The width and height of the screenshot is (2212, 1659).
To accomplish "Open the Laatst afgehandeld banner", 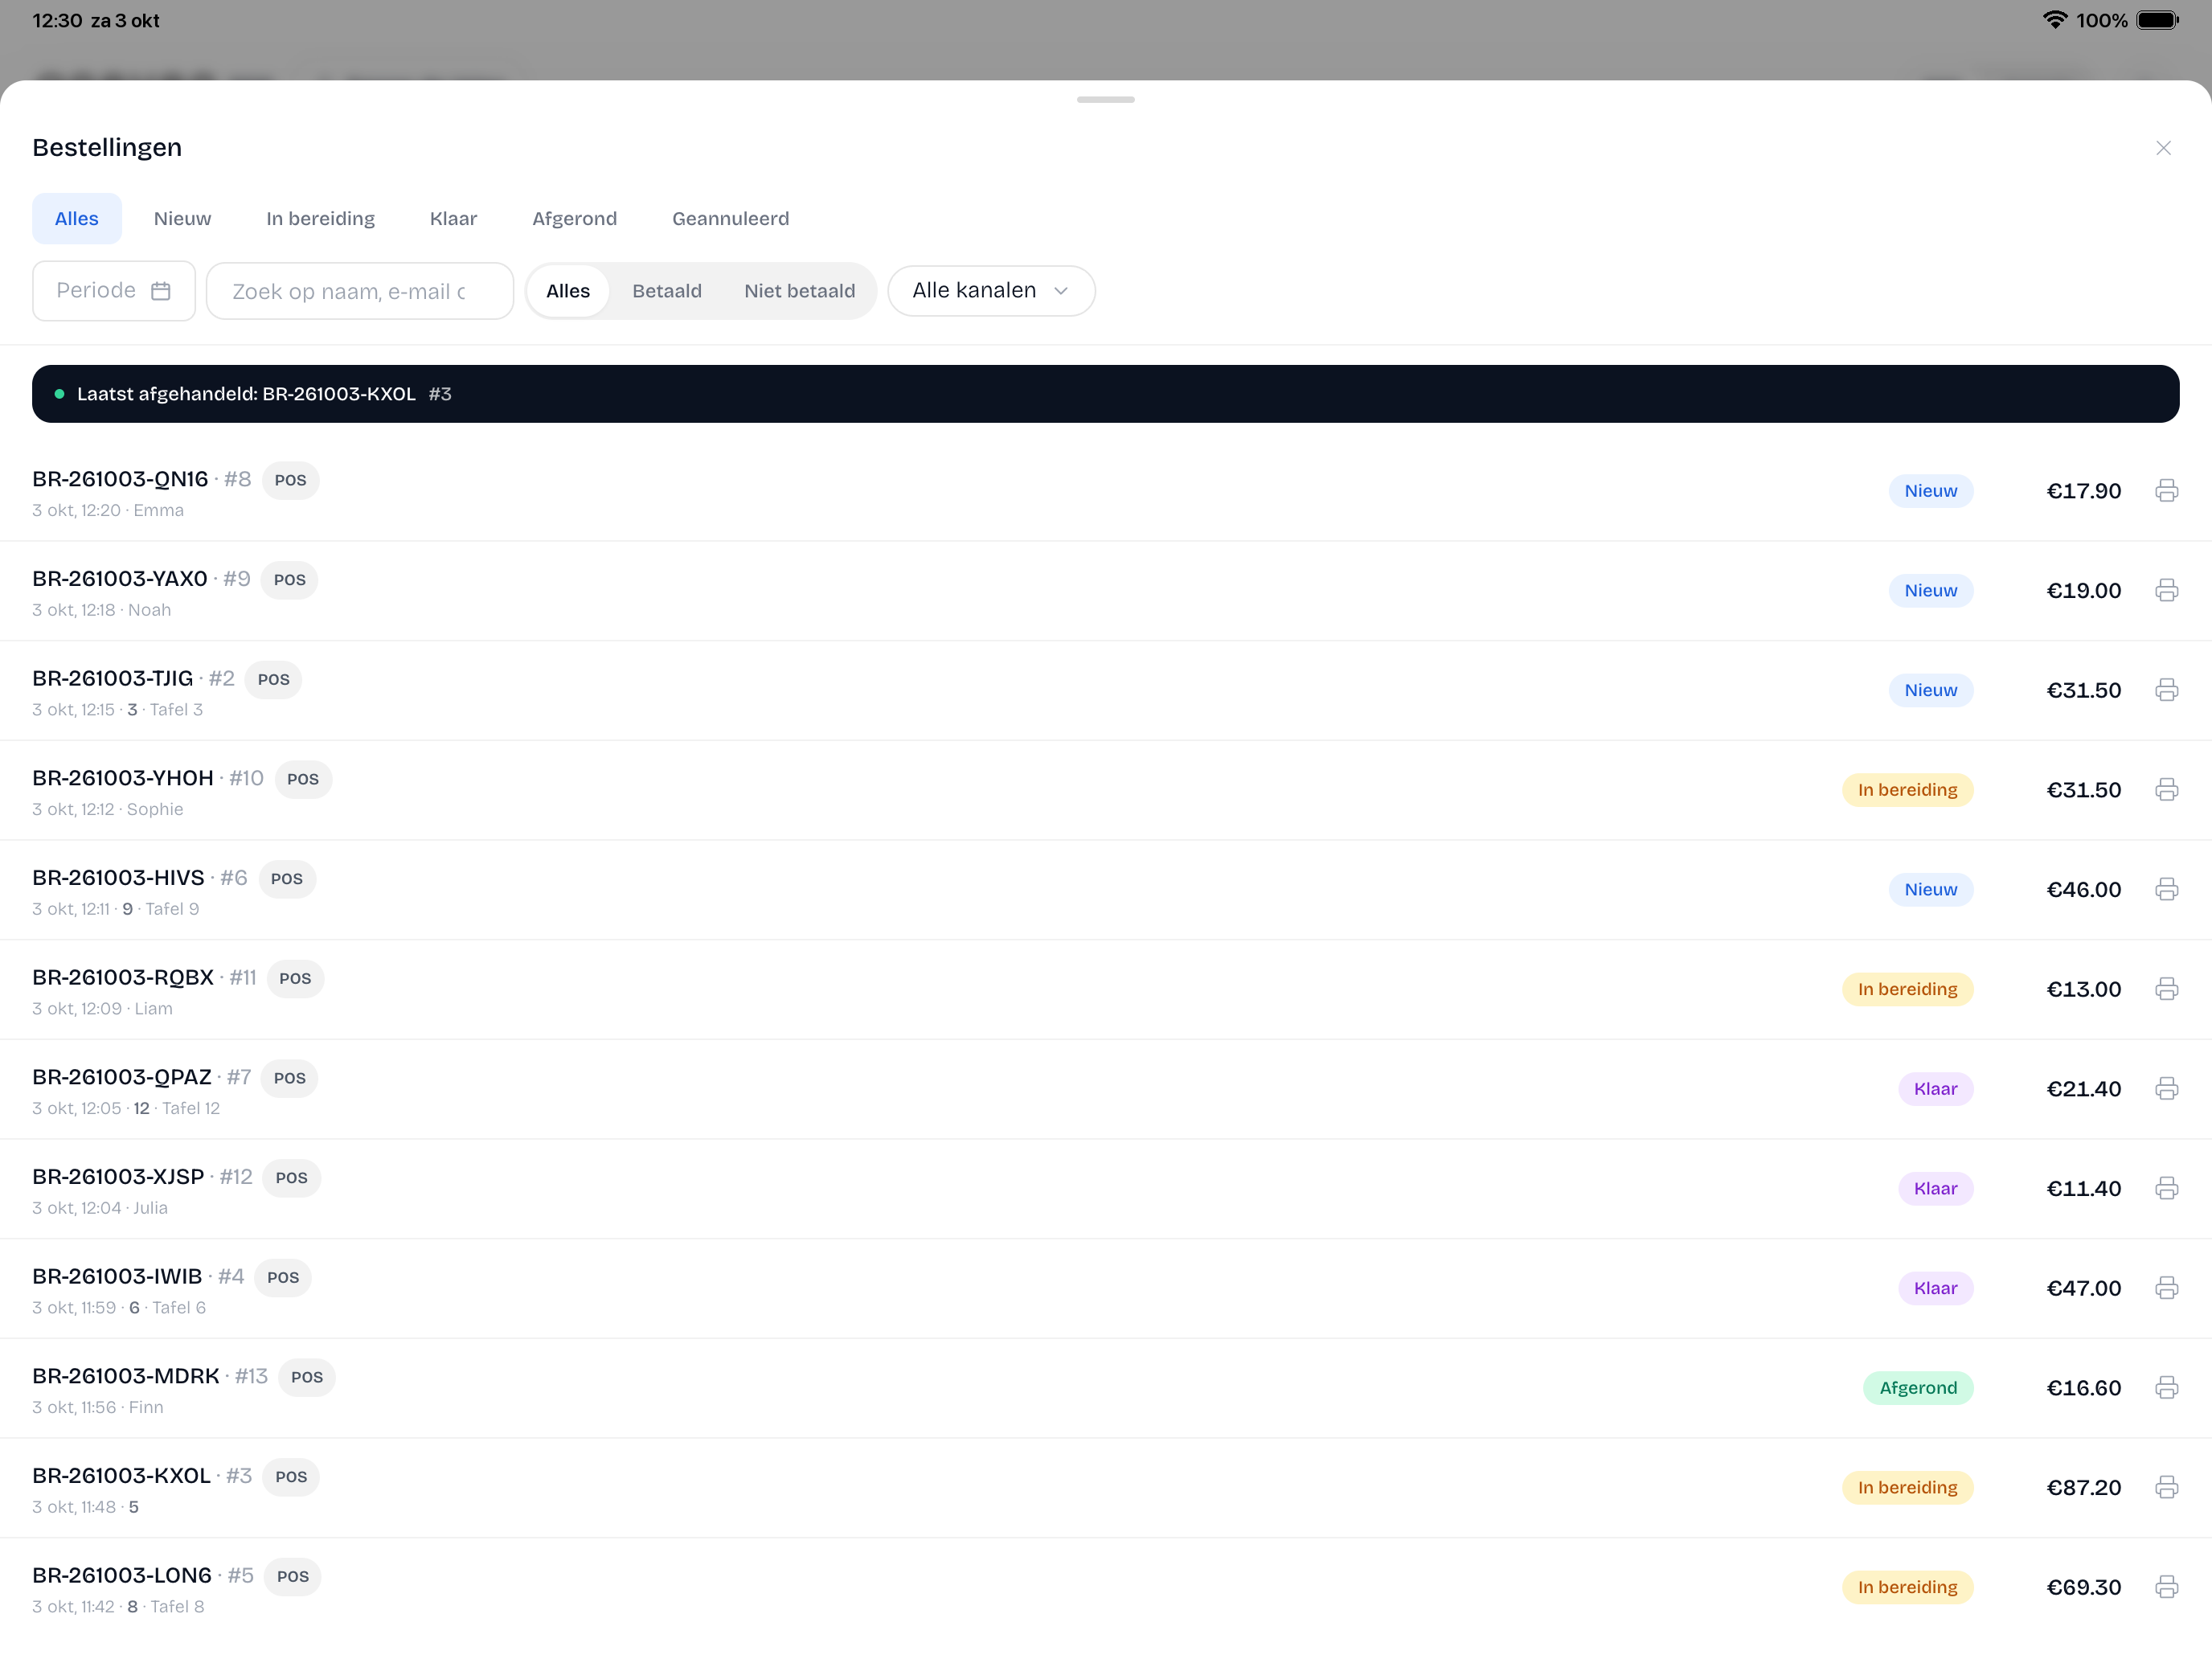I will click(1105, 394).
